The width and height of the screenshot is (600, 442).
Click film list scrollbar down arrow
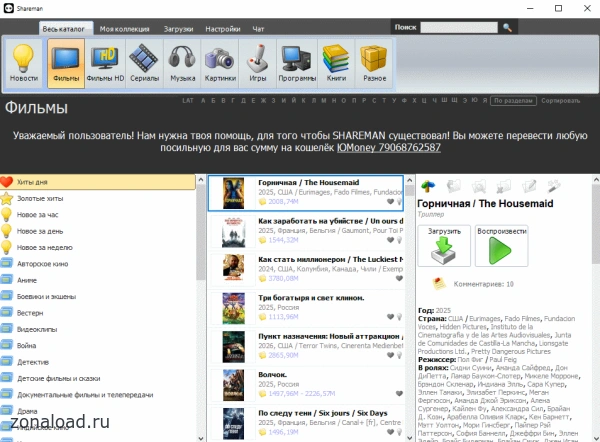point(409,438)
